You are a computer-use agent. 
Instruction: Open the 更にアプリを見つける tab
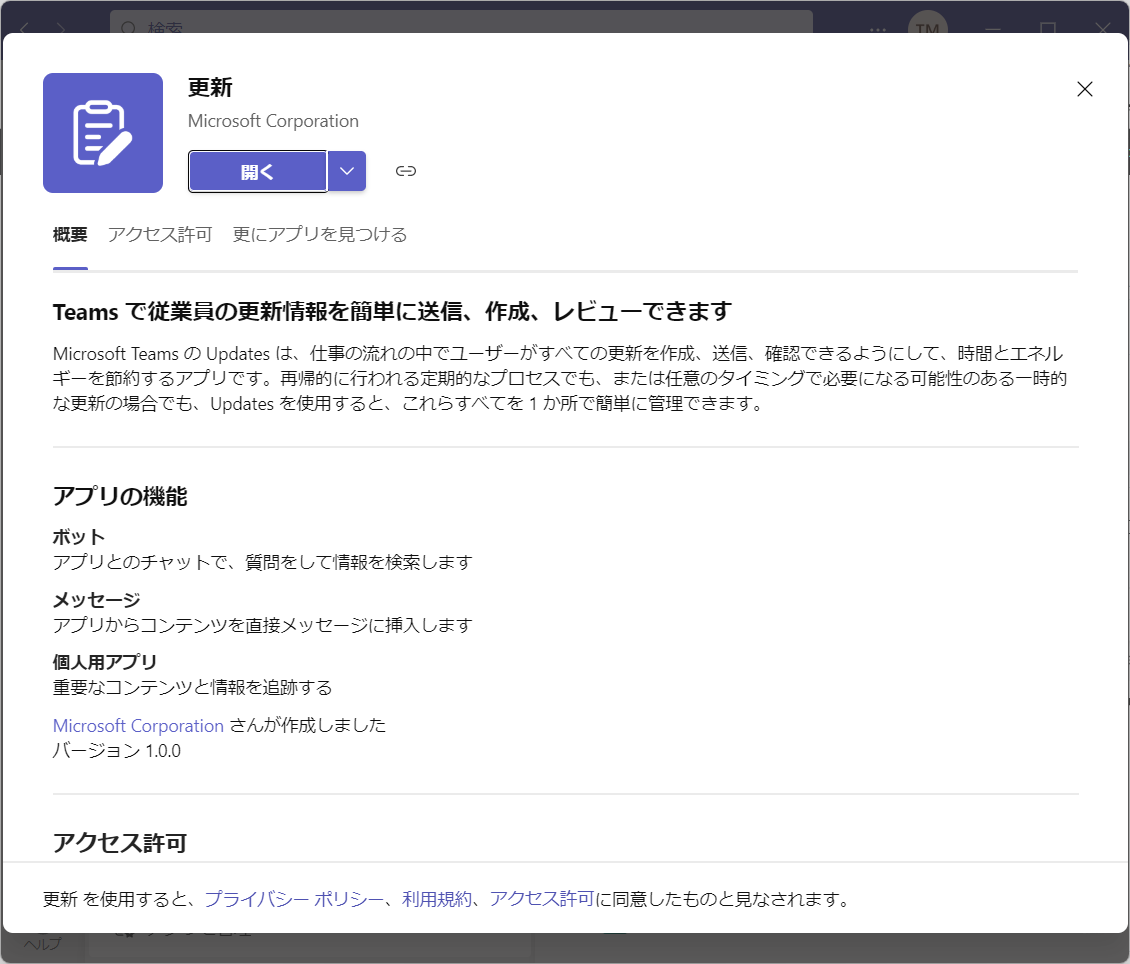pos(320,235)
